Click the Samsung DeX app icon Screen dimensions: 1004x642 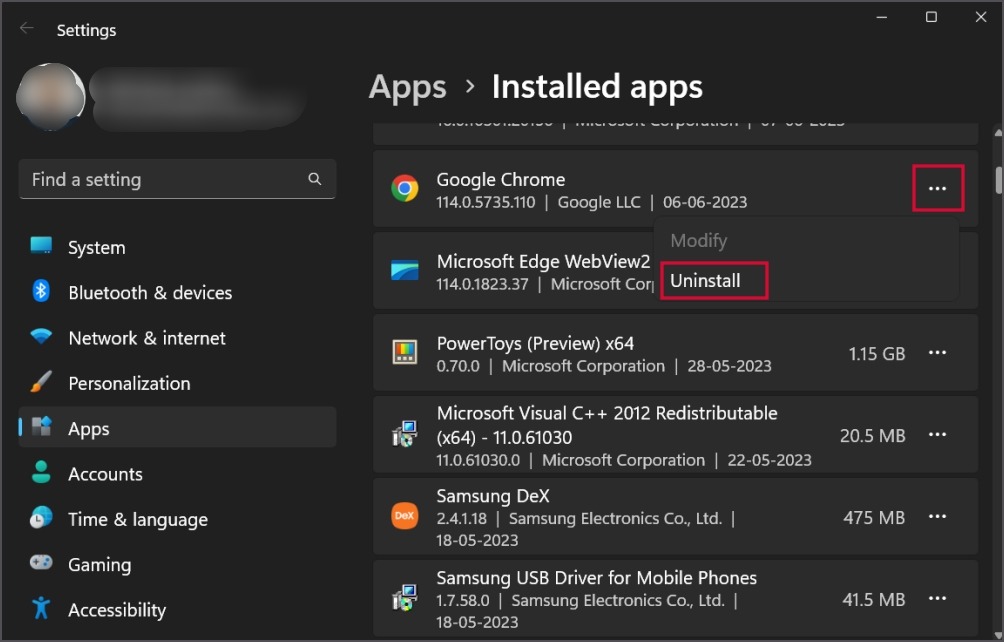[405, 516]
